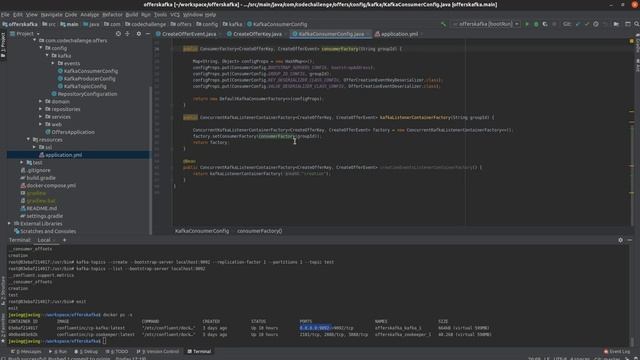Expand the web package
Image resolution: width=640 pixels, height=360 pixels.
point(40,124)
